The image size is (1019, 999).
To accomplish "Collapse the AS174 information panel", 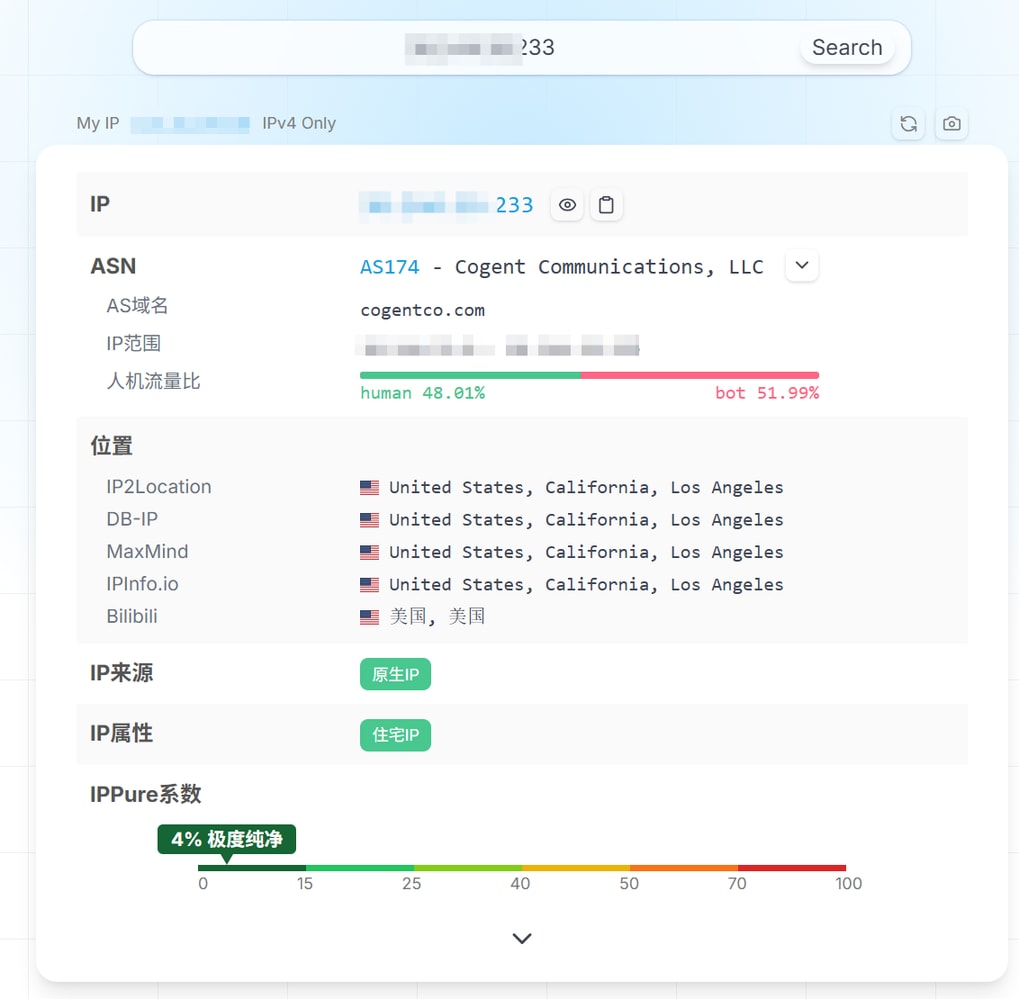I will click(x=801, y=265).
